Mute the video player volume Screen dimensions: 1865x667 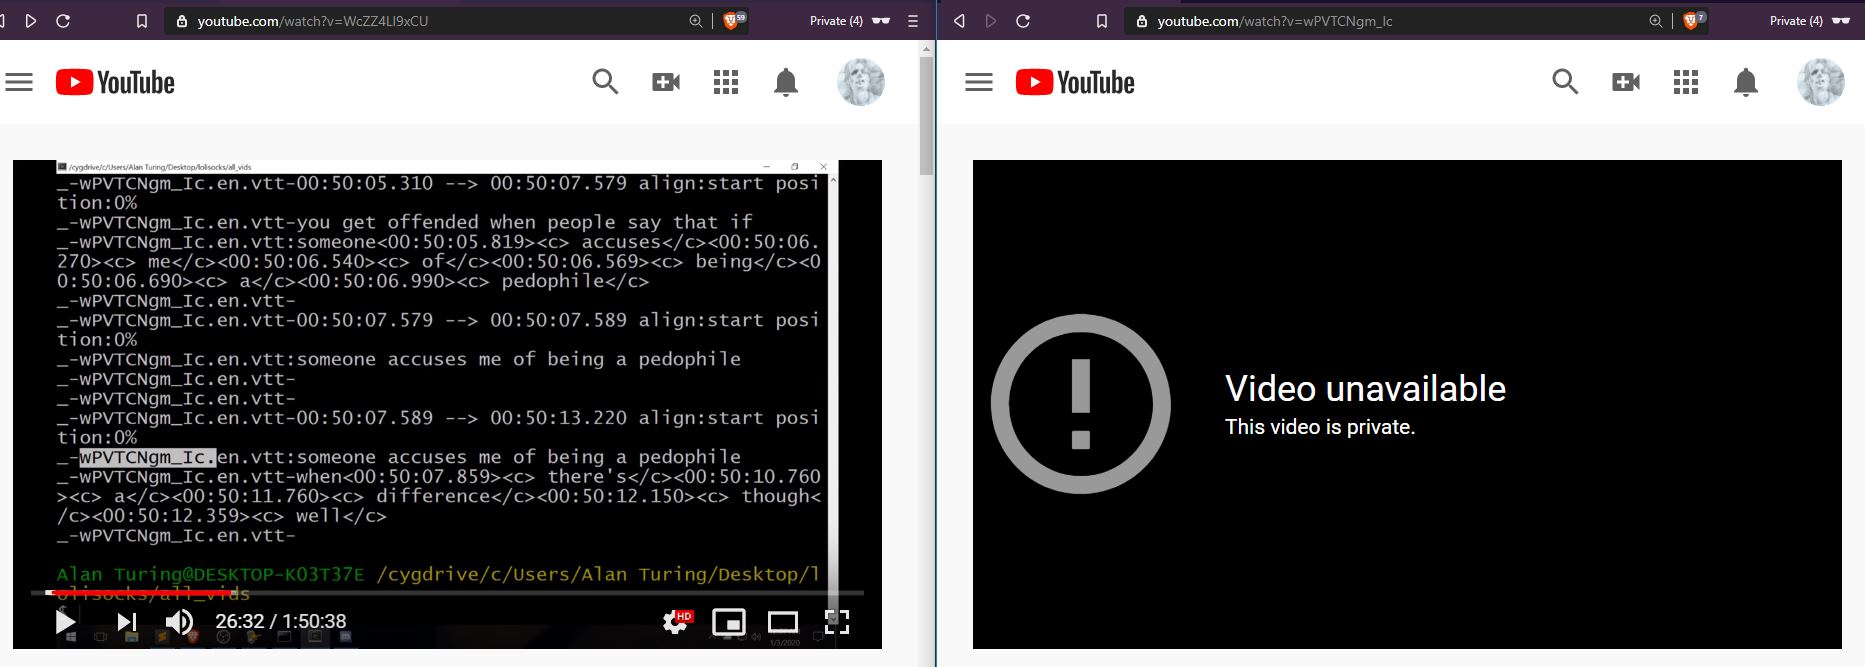pos(179,622)
